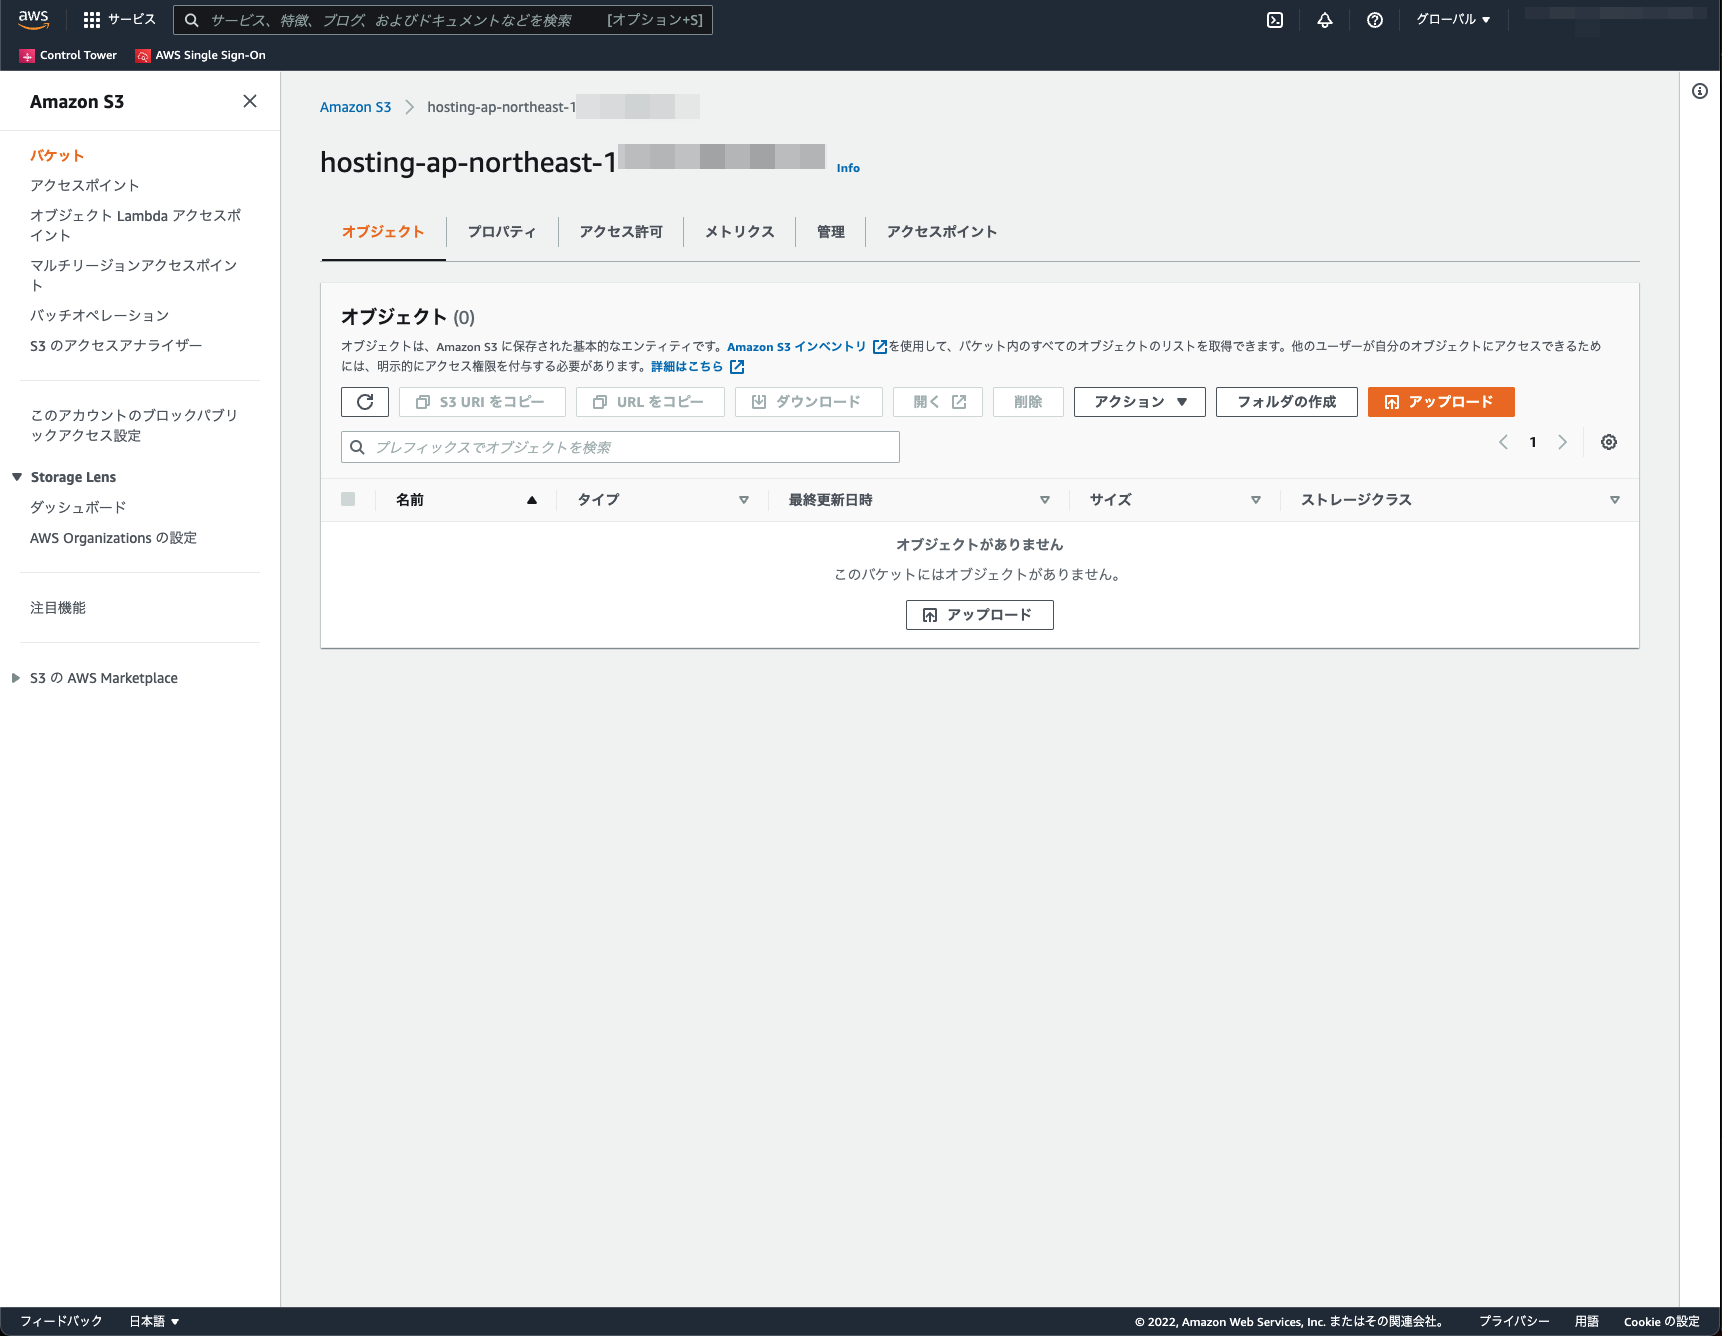Viewport: 1722px width, 1336px height.
Task: Open バッチオペレーション in the sidebar
Action: [x=100, y=316]
